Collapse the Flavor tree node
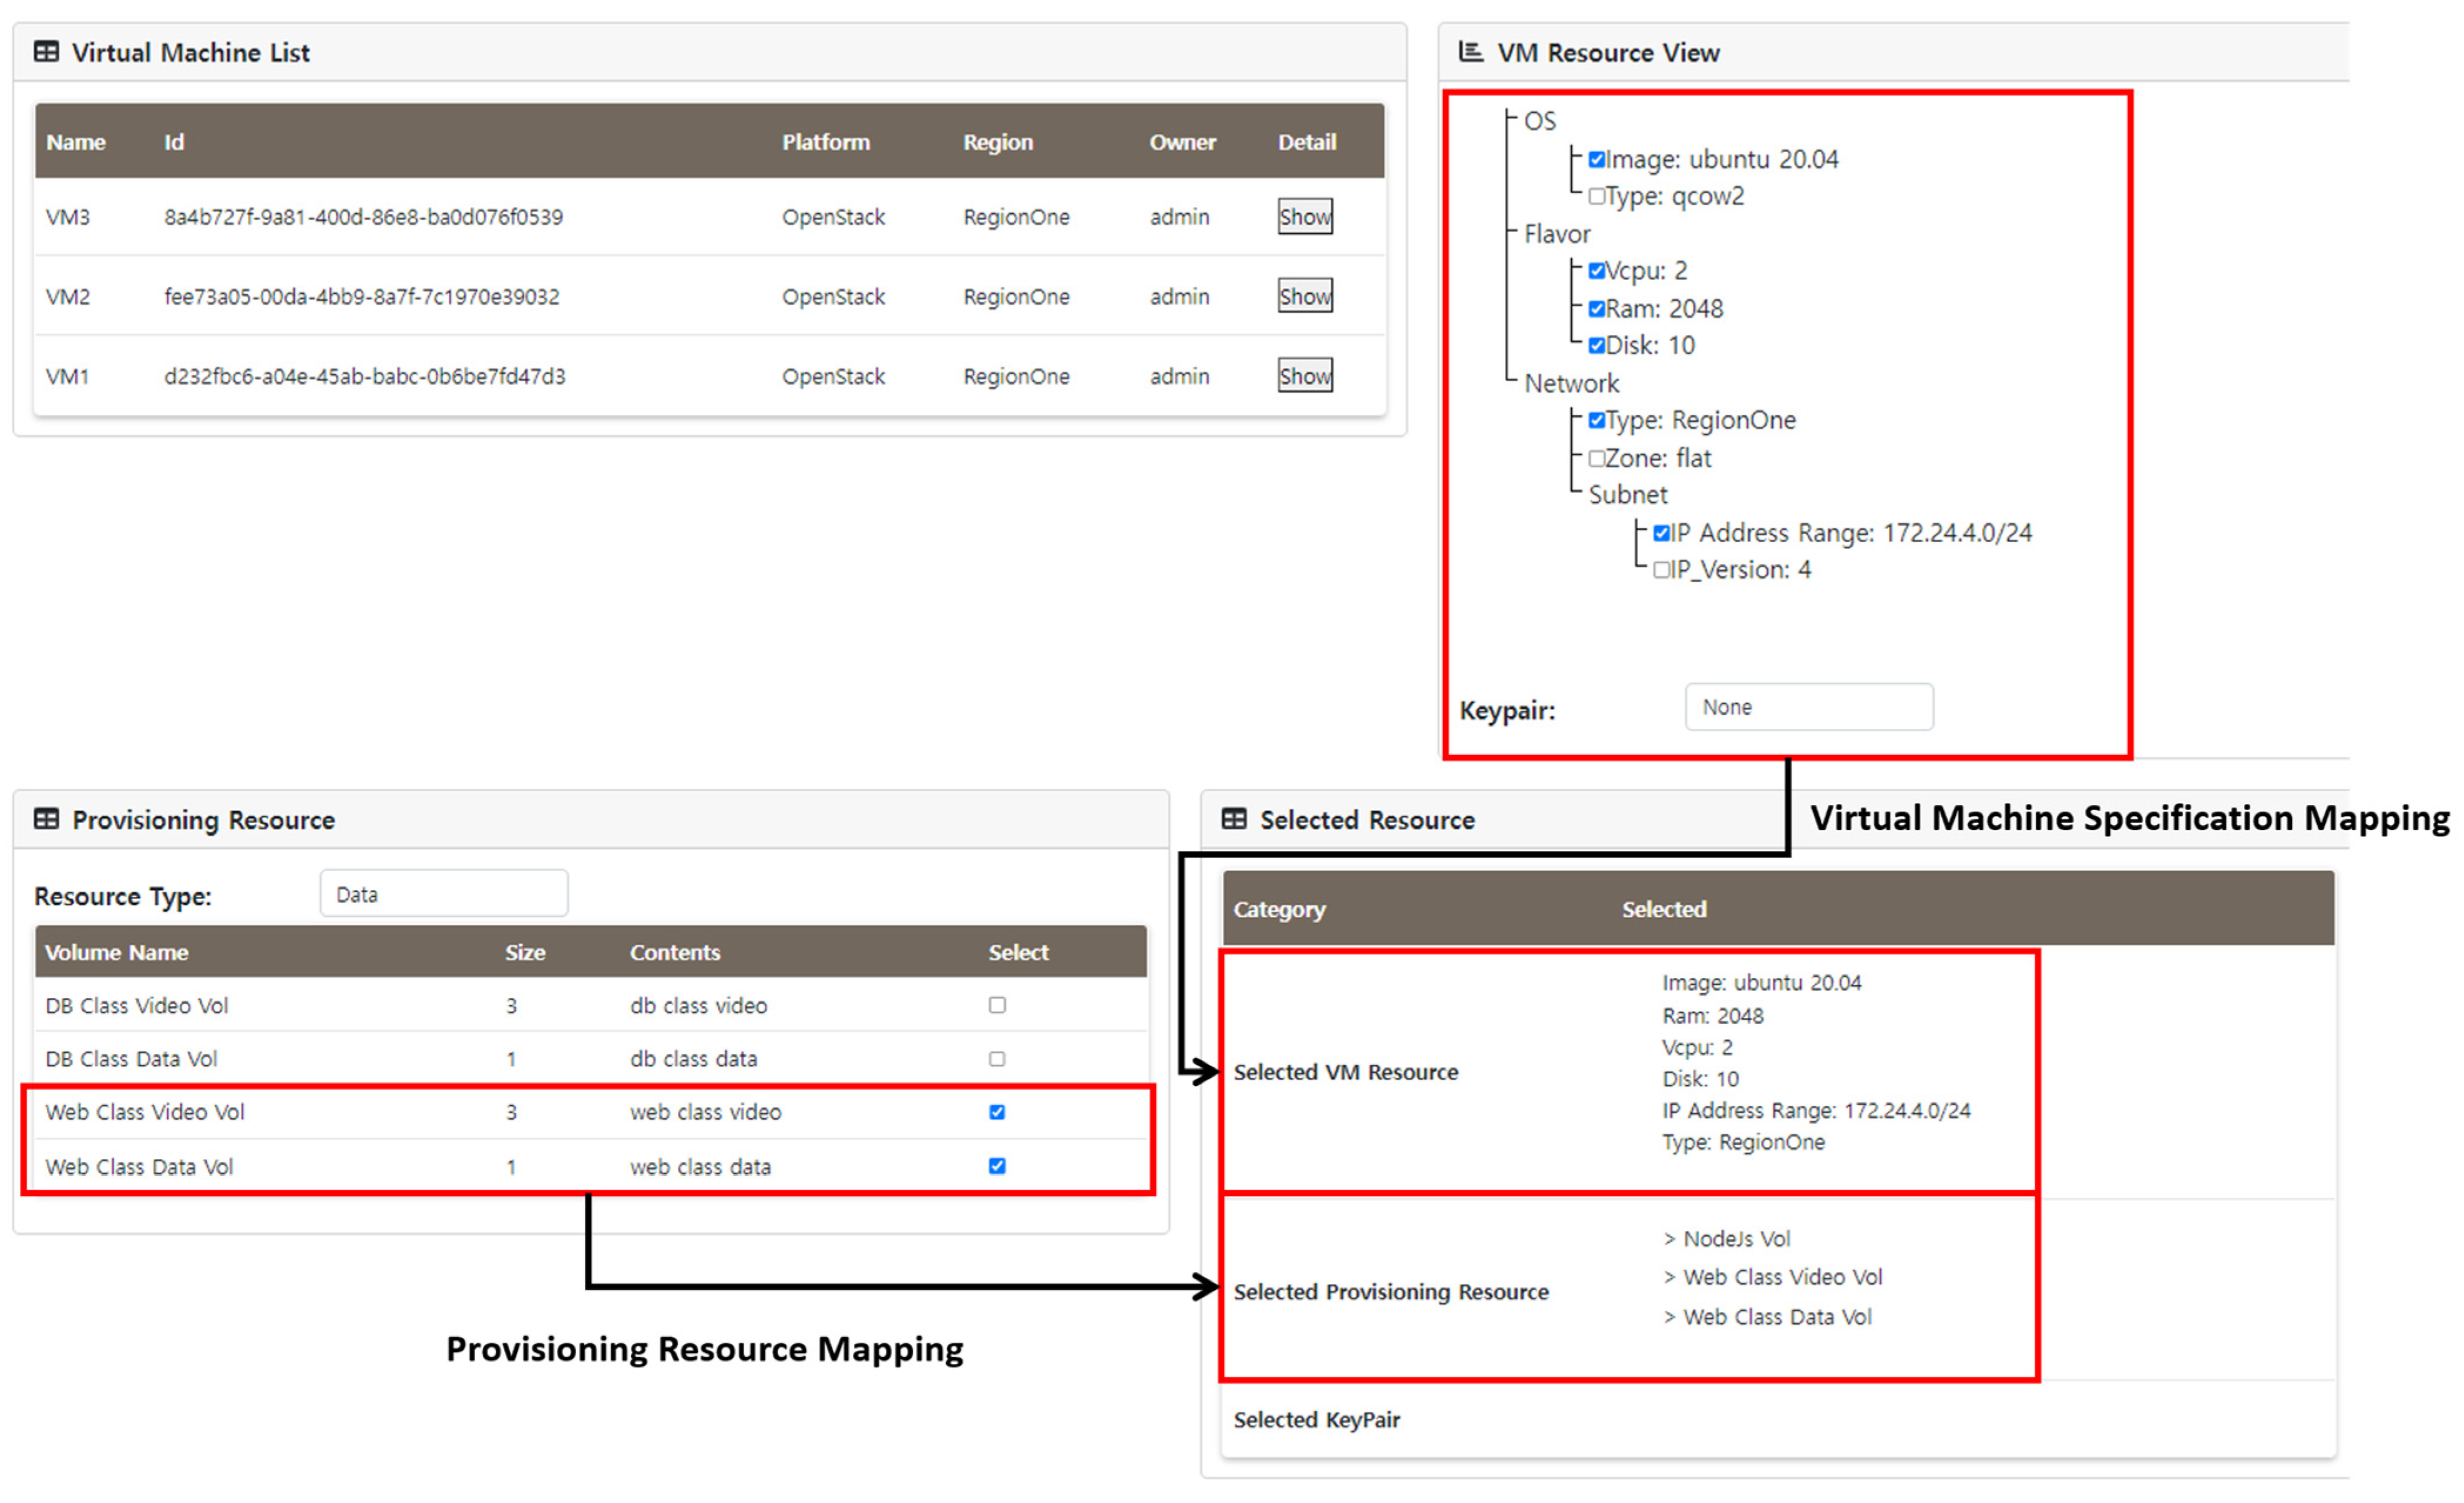 1556,234
